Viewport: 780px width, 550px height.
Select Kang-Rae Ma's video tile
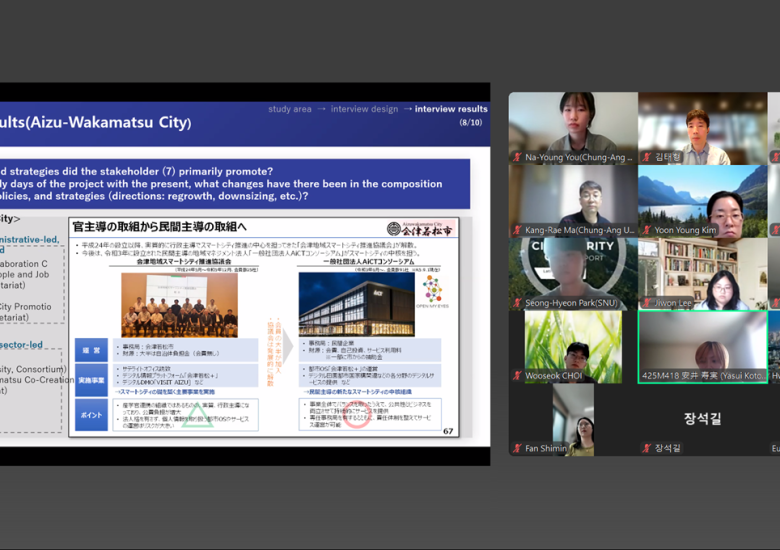tap(573, 201)
